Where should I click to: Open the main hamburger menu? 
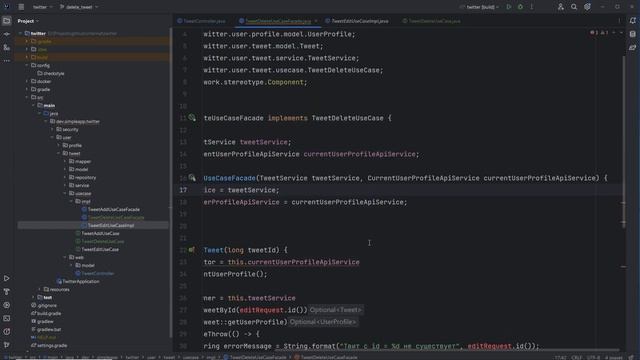21,7
